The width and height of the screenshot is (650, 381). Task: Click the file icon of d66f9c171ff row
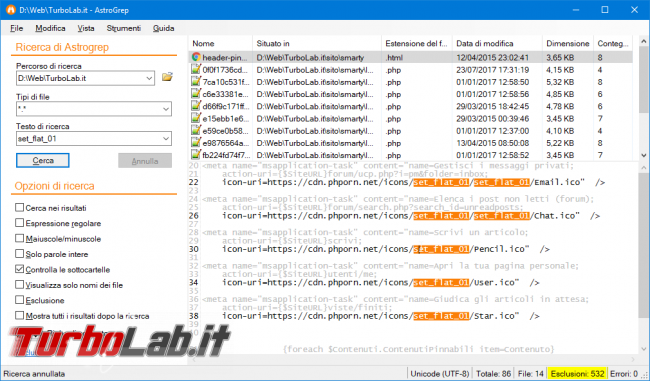[196, 106]
